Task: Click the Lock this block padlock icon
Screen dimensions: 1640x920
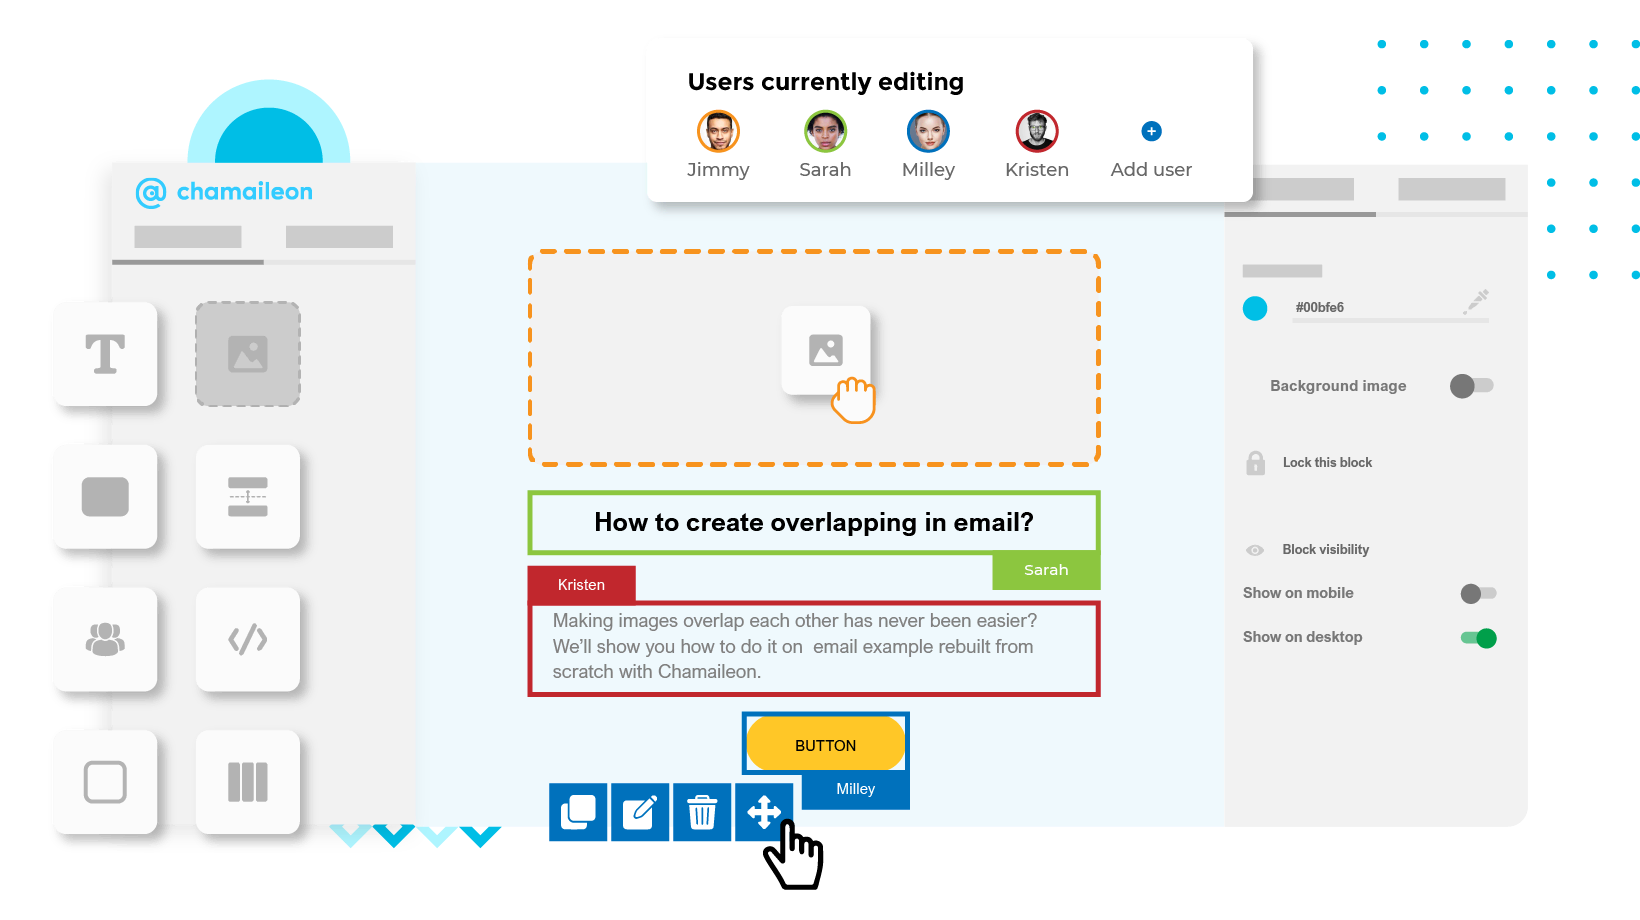Action: (x=1256, y=462)
